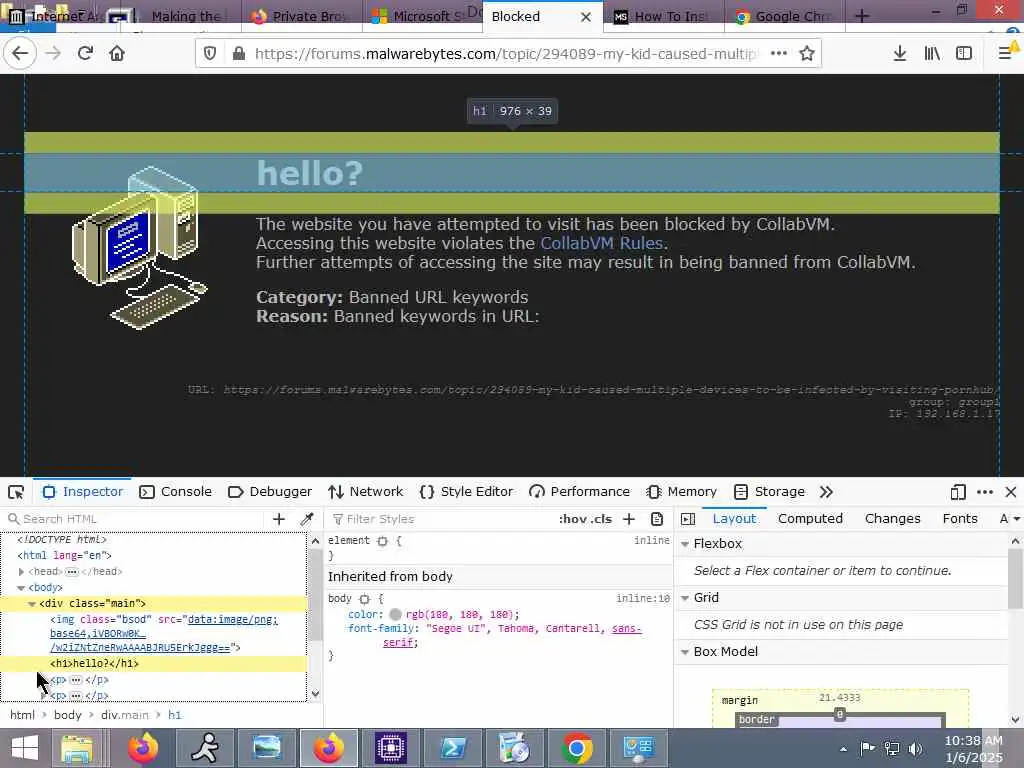Open the Memory panel
Image resolution: width=1024 pixels, height=768 pixels.
click(x=681, y=492)
